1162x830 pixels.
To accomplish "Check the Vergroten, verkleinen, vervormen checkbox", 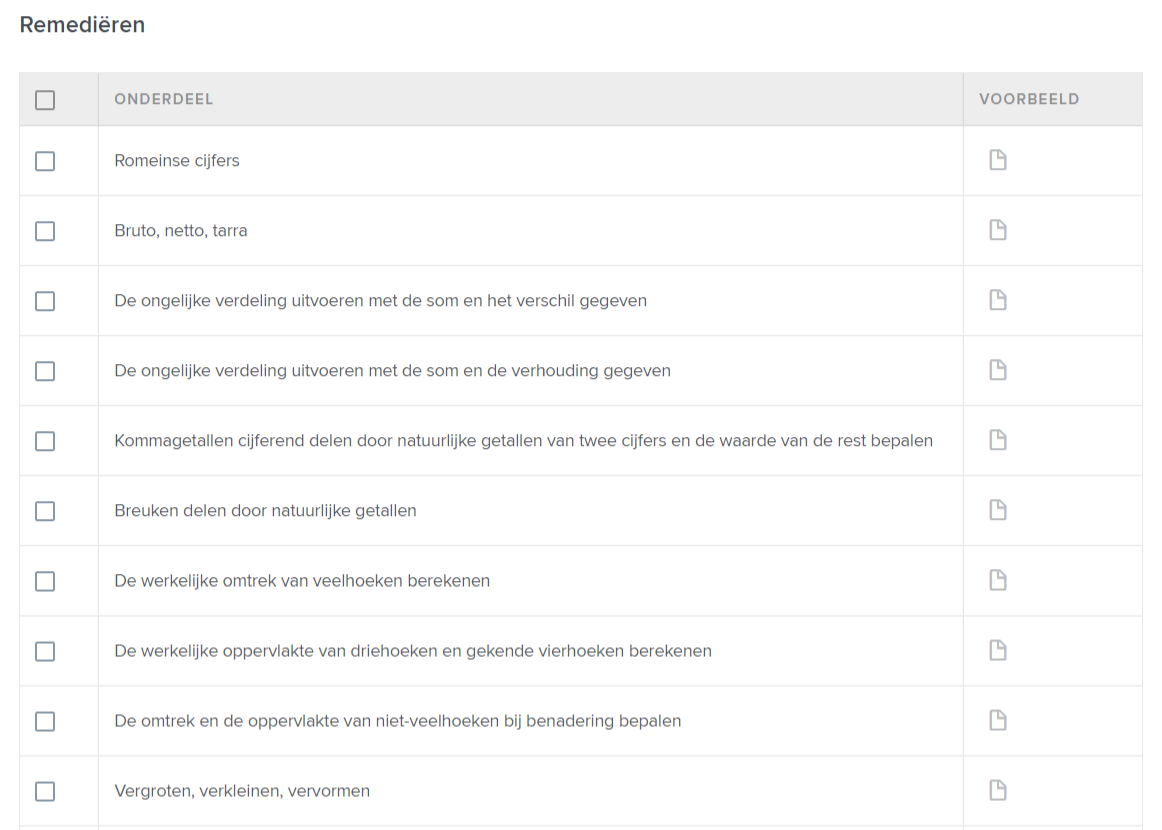I will tap(45, 791).
